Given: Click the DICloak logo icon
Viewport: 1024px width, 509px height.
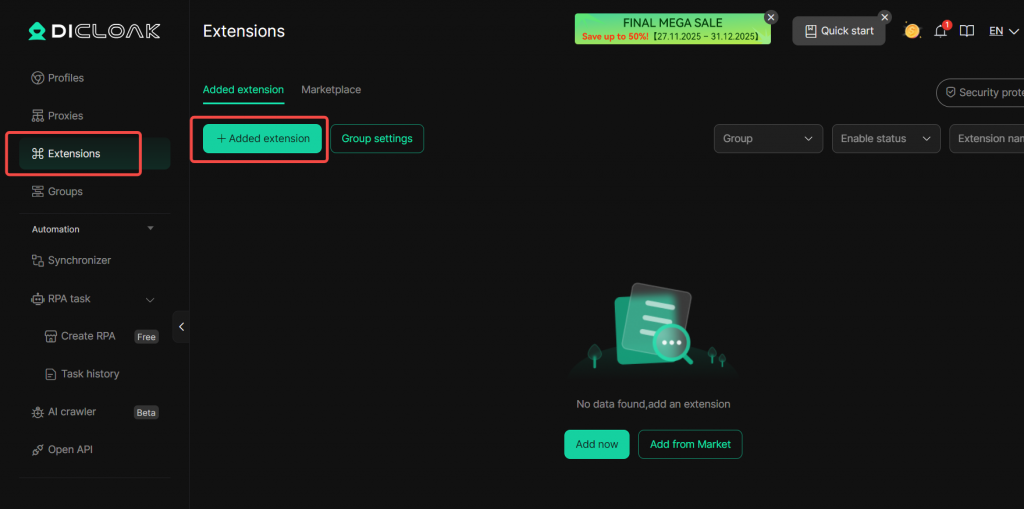Looking at the screenshot, I should [x=37, y=31].
